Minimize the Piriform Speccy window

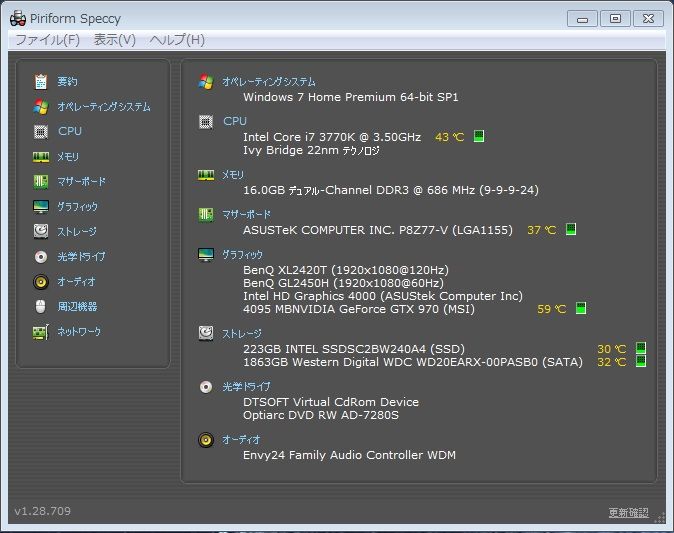582,19
